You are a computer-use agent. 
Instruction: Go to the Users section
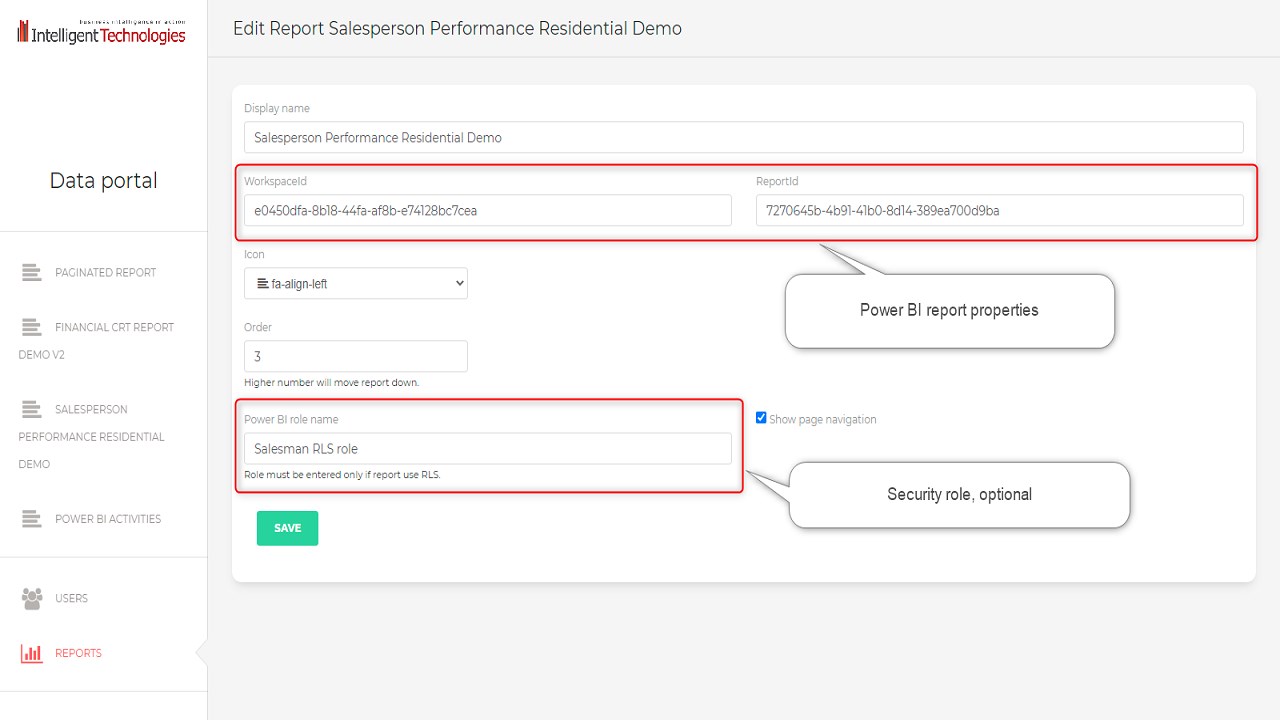(71, 598)
